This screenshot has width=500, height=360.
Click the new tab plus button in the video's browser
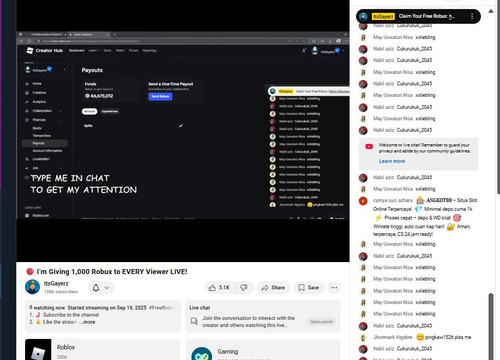point(114,34)
